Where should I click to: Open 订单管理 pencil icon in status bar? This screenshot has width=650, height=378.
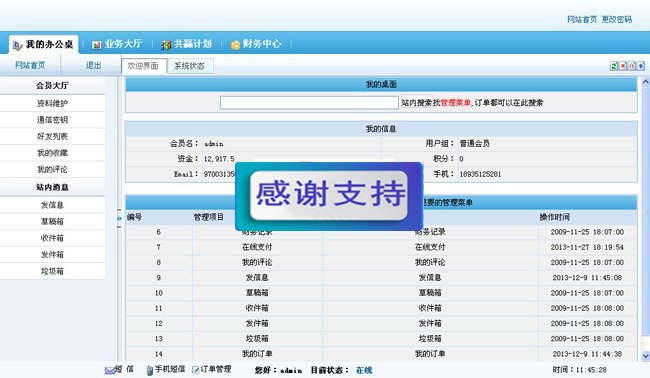pos(196,370)
